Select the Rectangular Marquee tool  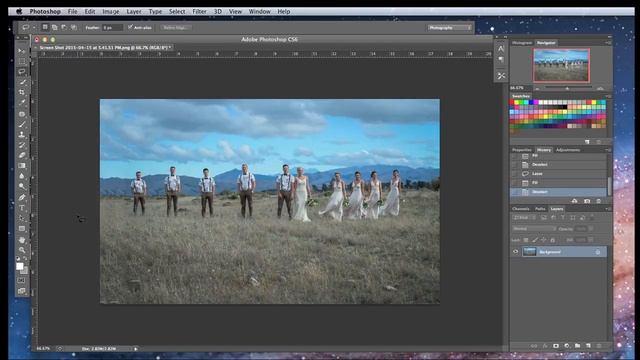coord(22,61)
